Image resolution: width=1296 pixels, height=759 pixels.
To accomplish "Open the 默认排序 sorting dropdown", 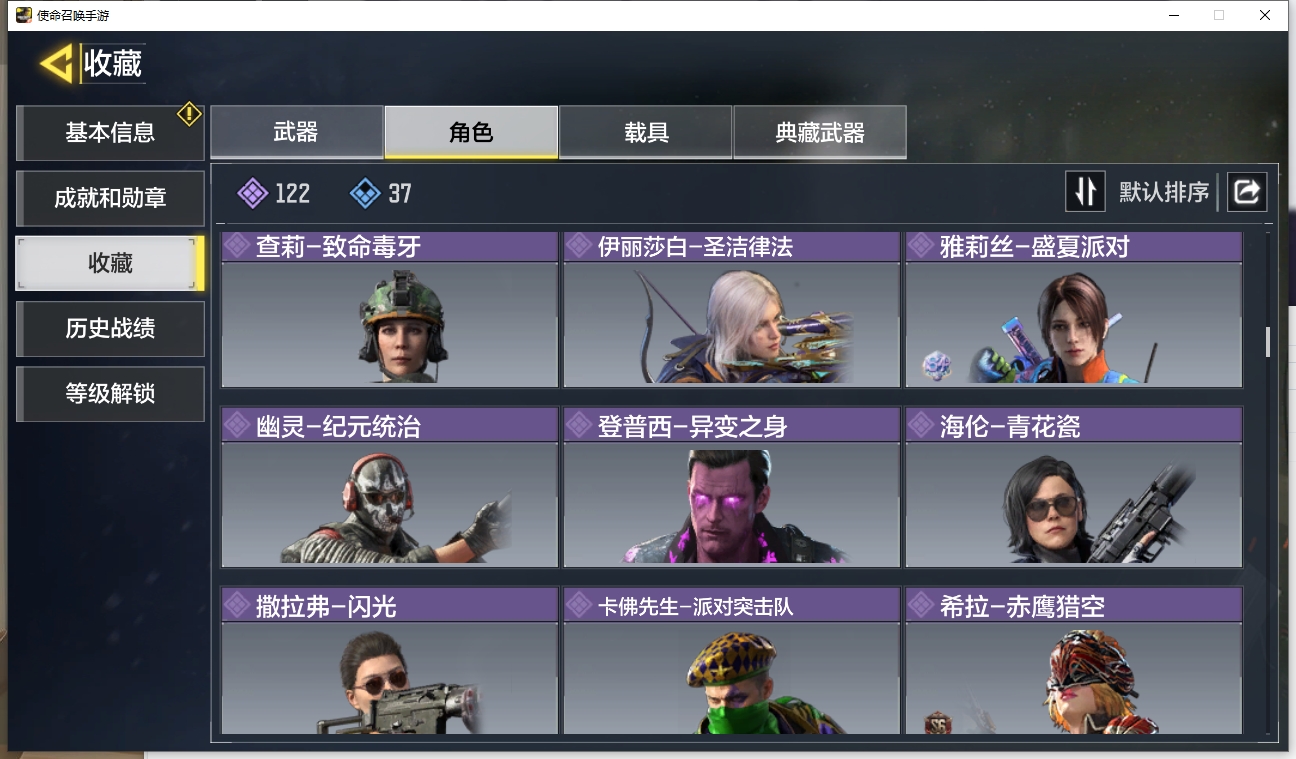I will (1164, 192).
